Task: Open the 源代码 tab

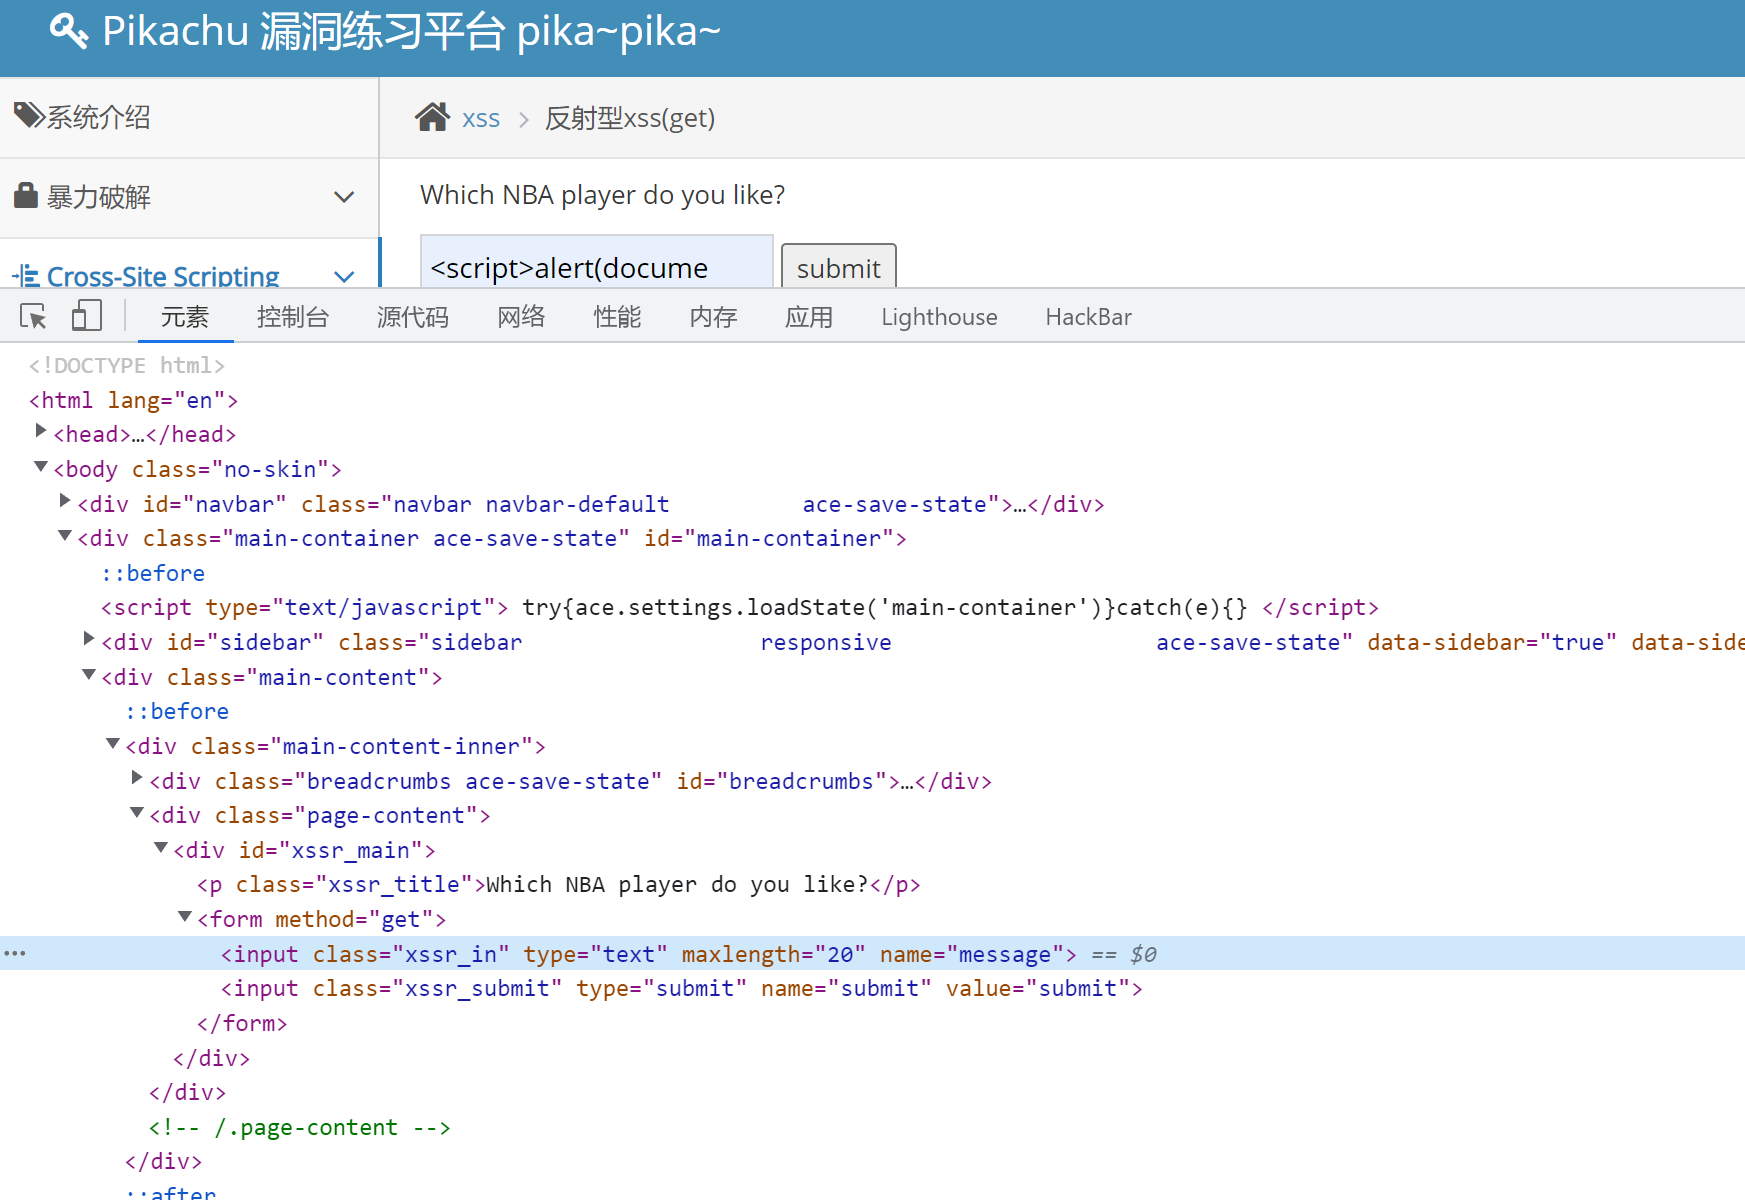Action: 413,317
